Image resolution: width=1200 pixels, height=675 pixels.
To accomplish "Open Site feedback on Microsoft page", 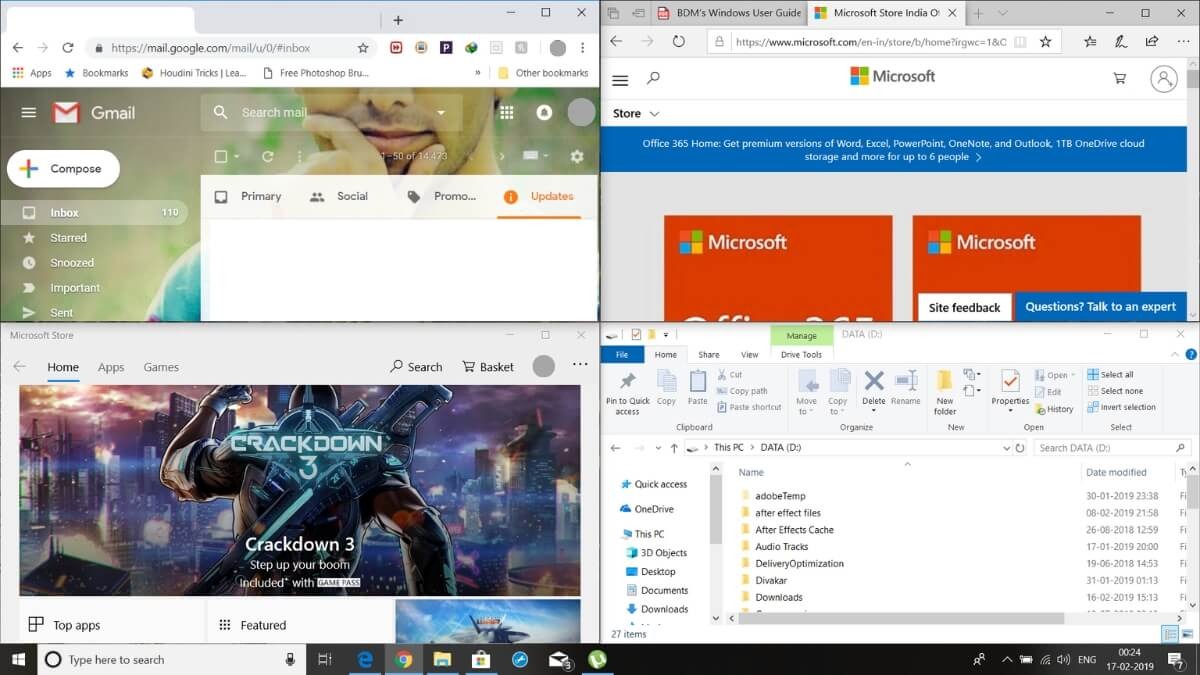I will pyautogui.click(x=964, y=307).
